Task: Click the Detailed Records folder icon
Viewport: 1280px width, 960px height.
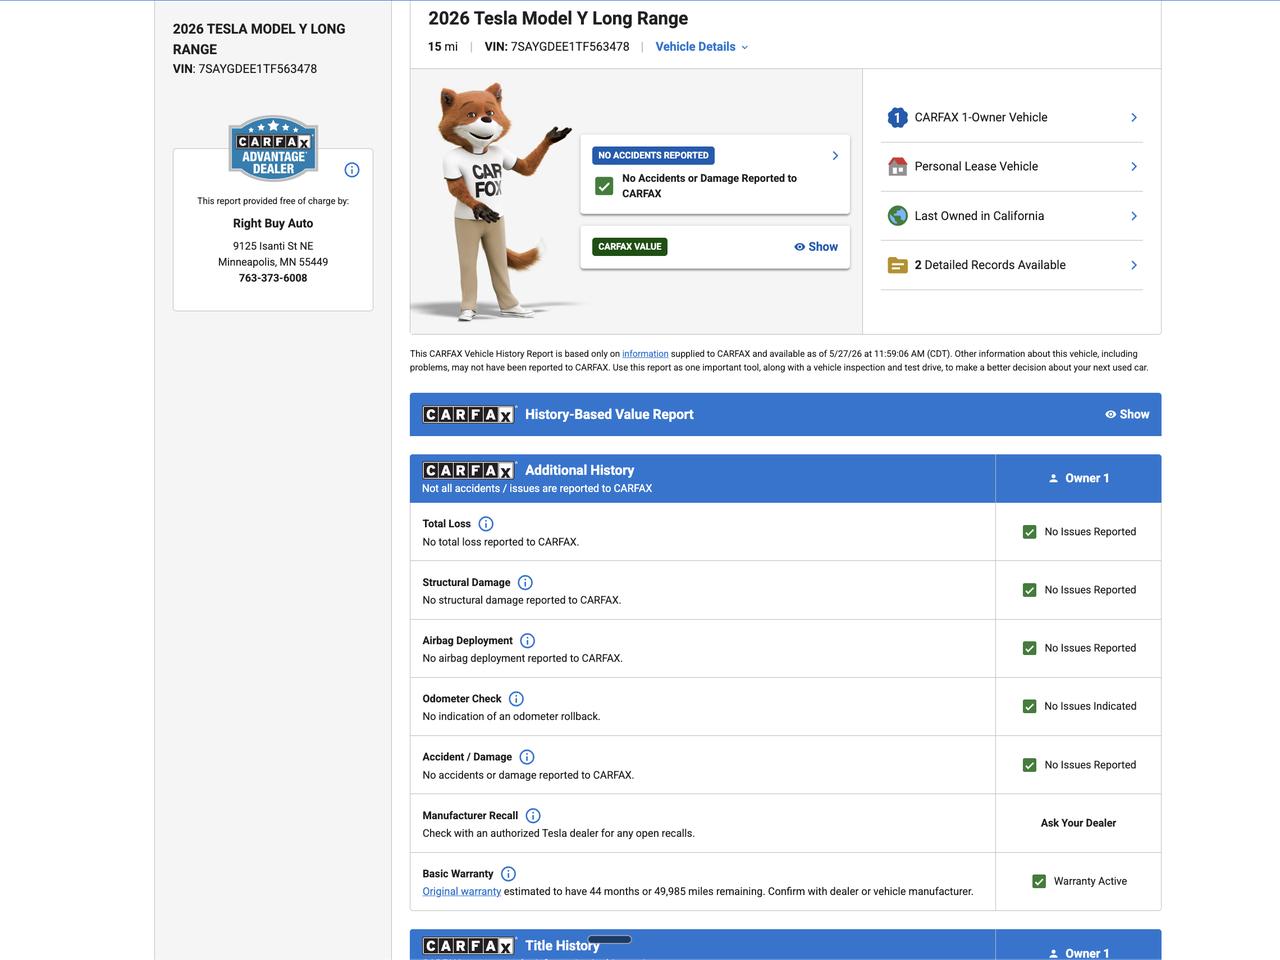Action: (897, 265)
